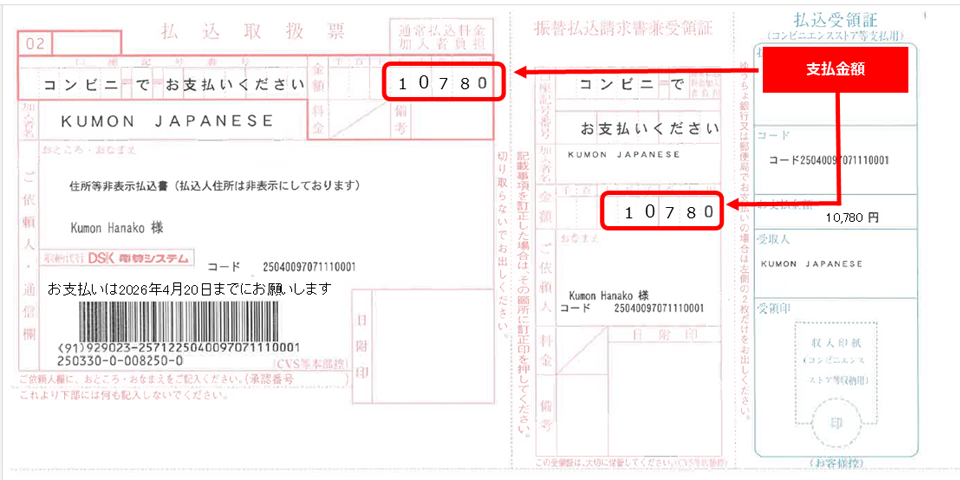Click the "02" box at the top left

click(x=36, y=44)
